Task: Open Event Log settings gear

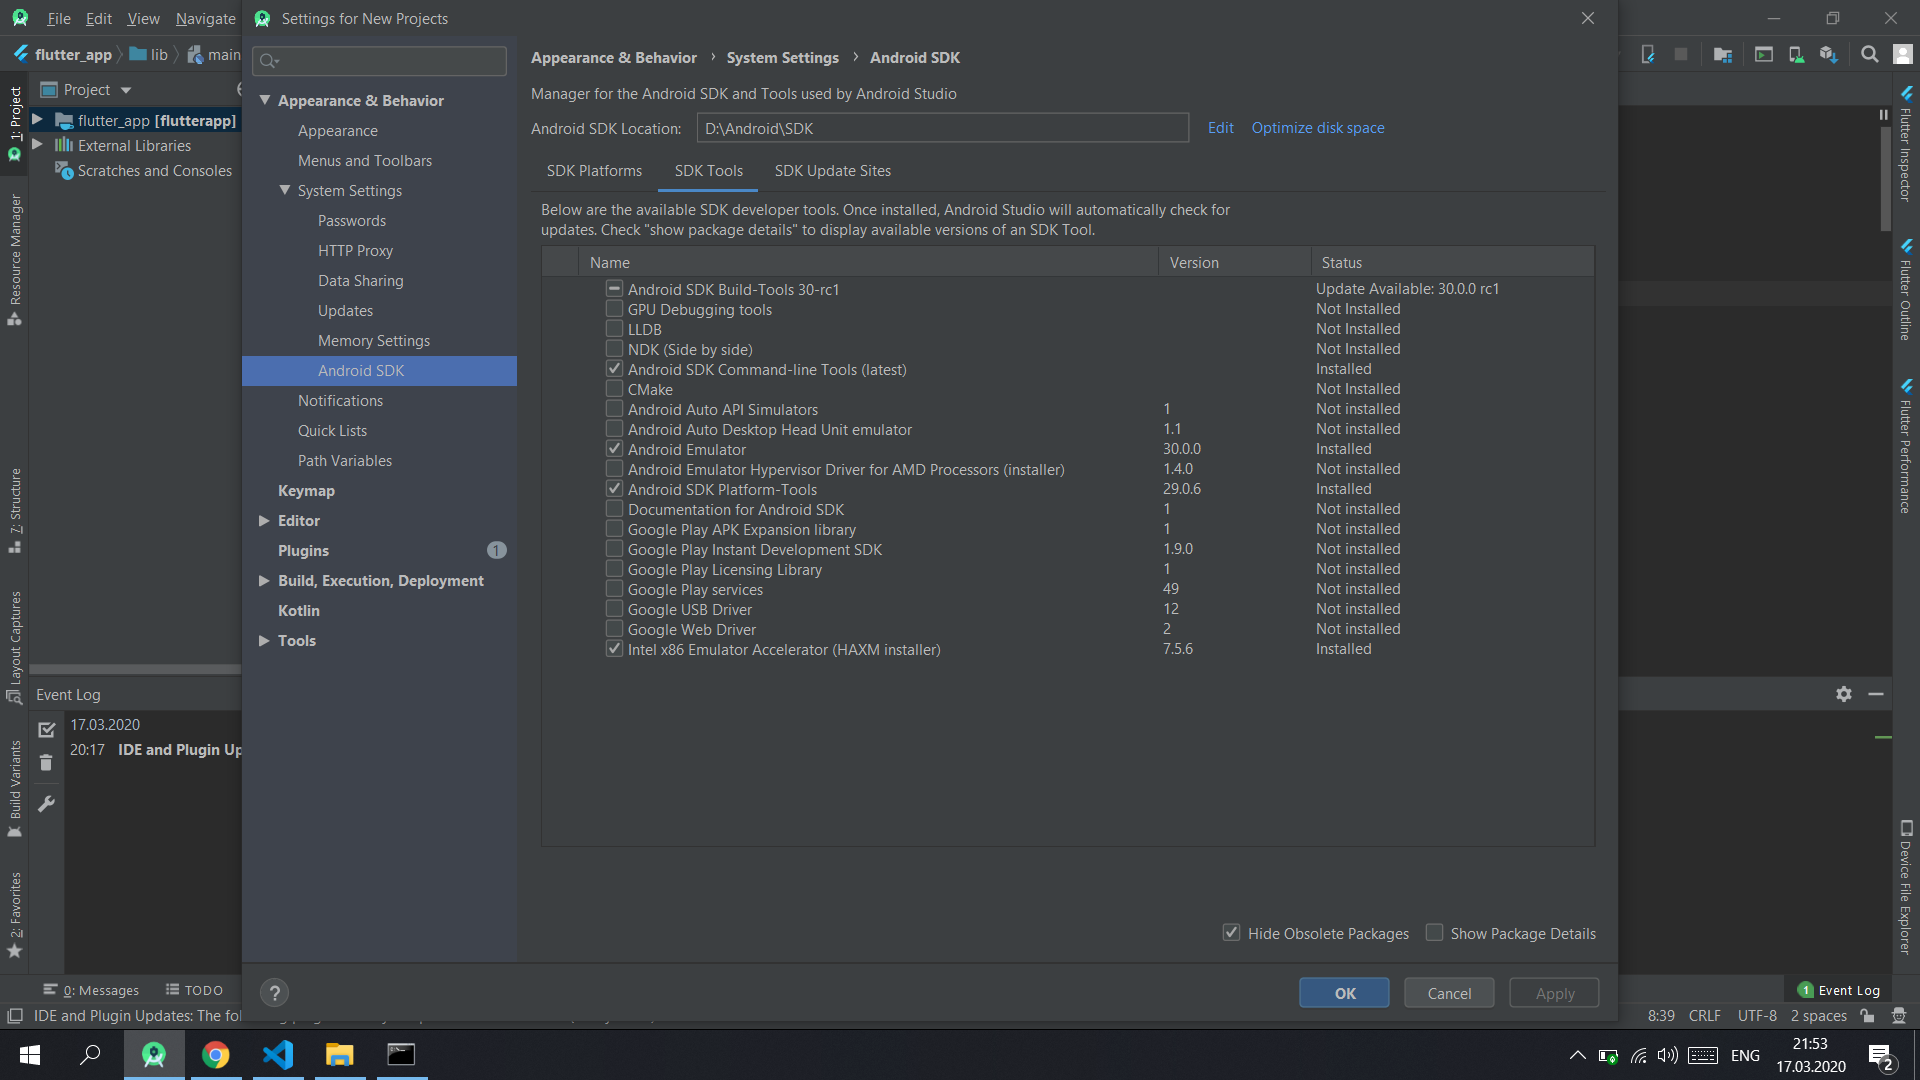Action: [x=1844, y=694]
